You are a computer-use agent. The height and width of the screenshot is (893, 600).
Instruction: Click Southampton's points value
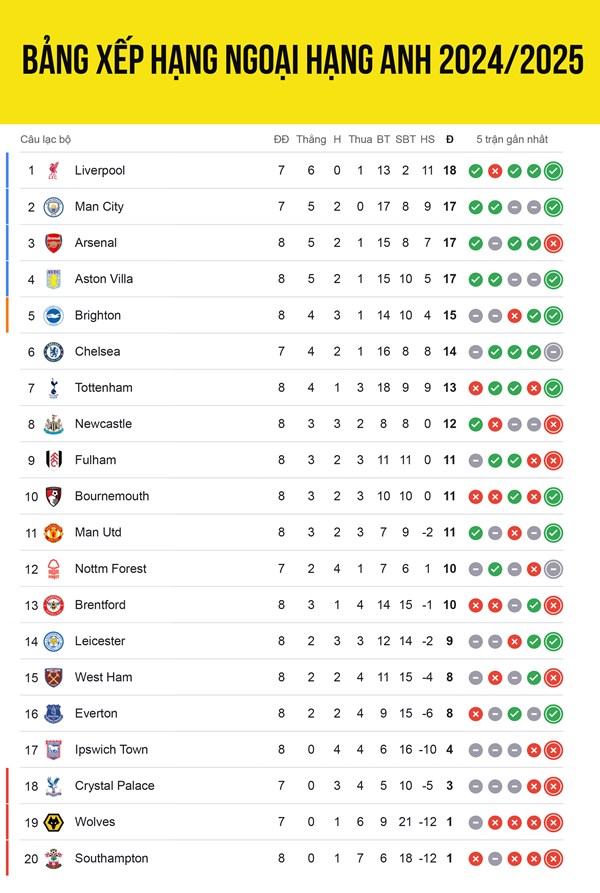pyautogui.click(x=450, y=858)
